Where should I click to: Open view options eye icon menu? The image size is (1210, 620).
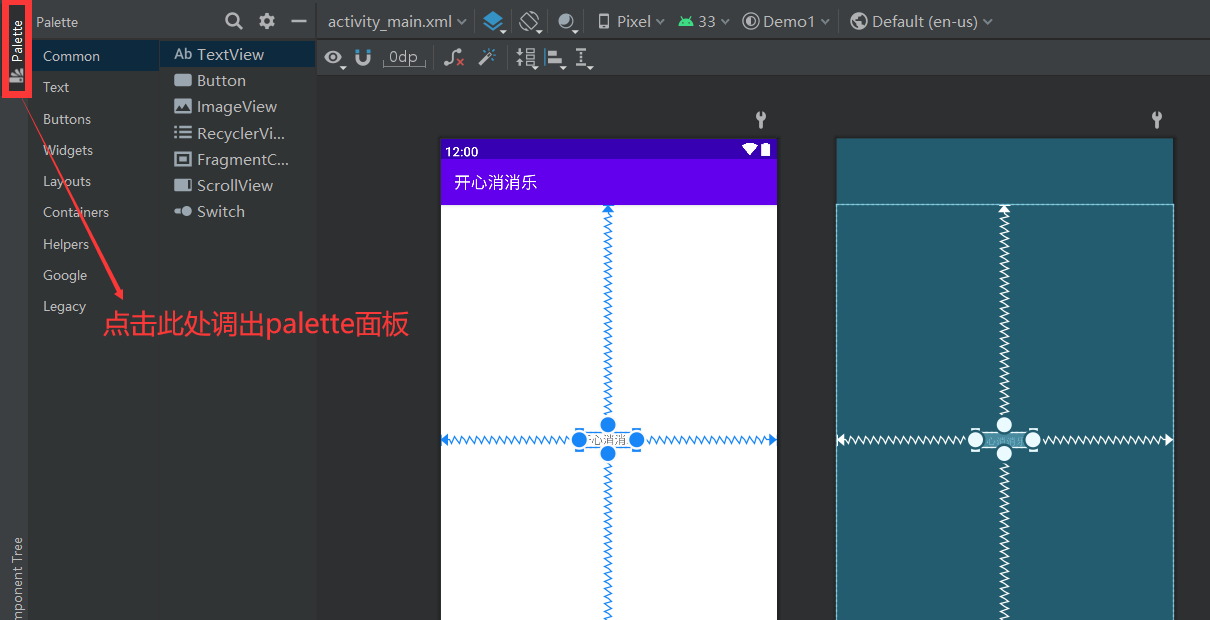[x=335, y=58]
